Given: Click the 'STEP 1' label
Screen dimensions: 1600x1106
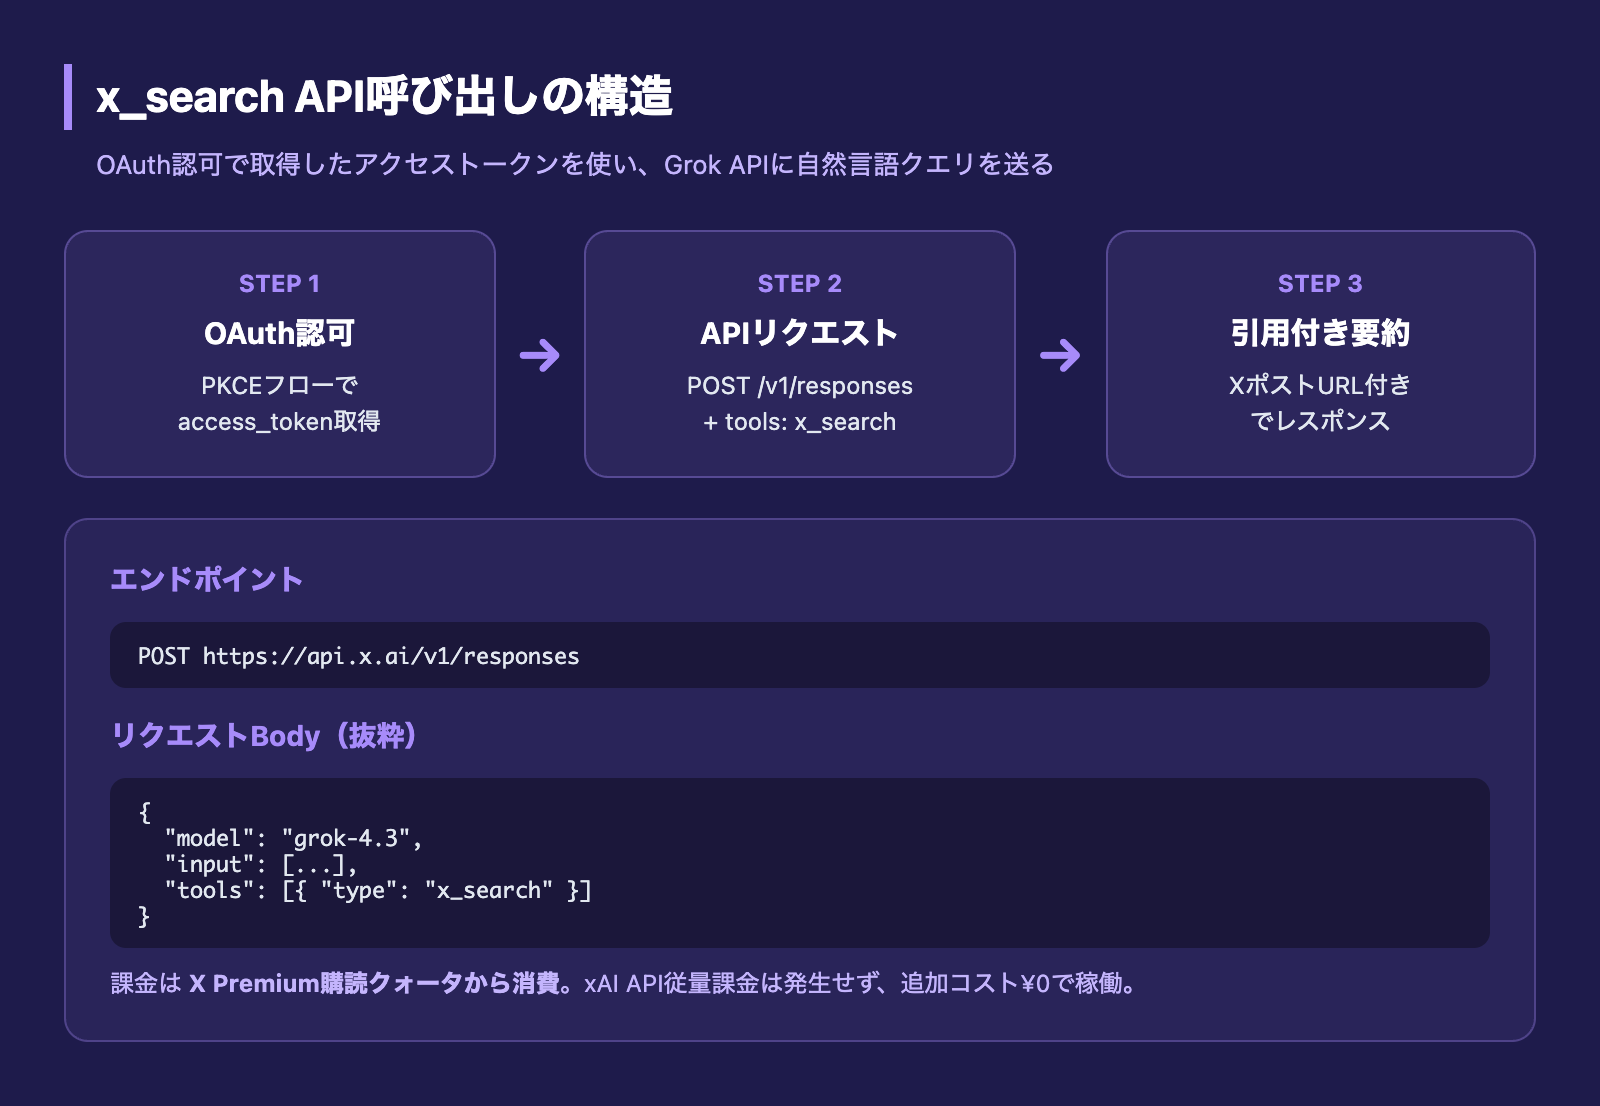Looking at the screenshot, I should pos(279,284).
